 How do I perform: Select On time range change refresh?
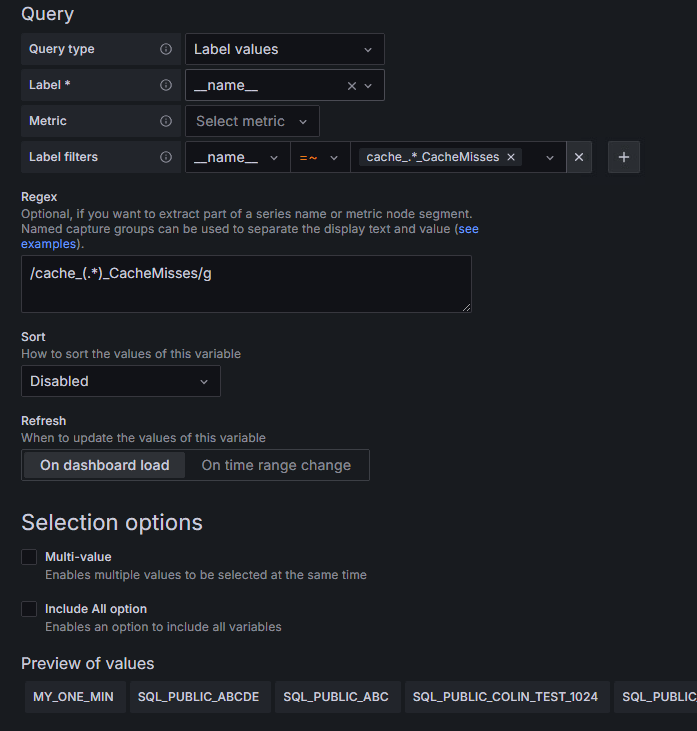[276, 465]
